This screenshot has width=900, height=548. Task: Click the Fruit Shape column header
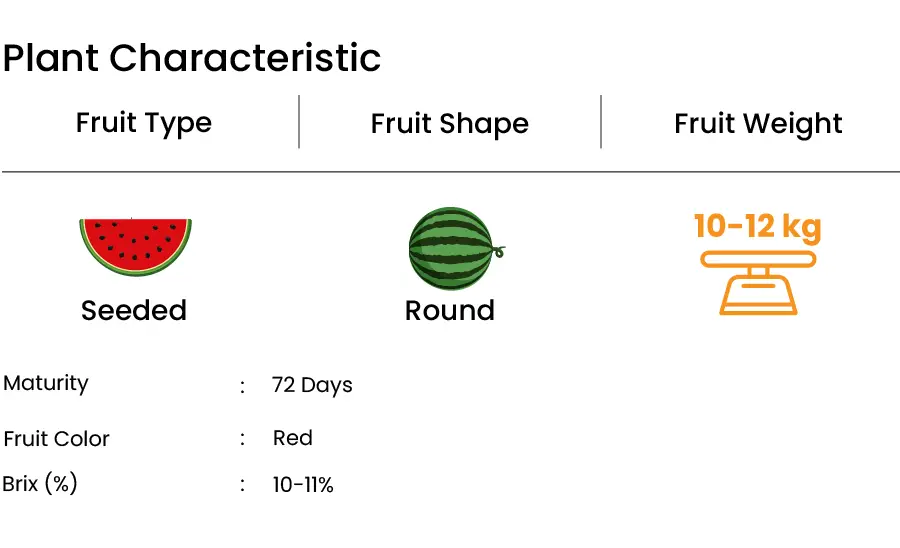pyautogui.click(x=449, y=124)
